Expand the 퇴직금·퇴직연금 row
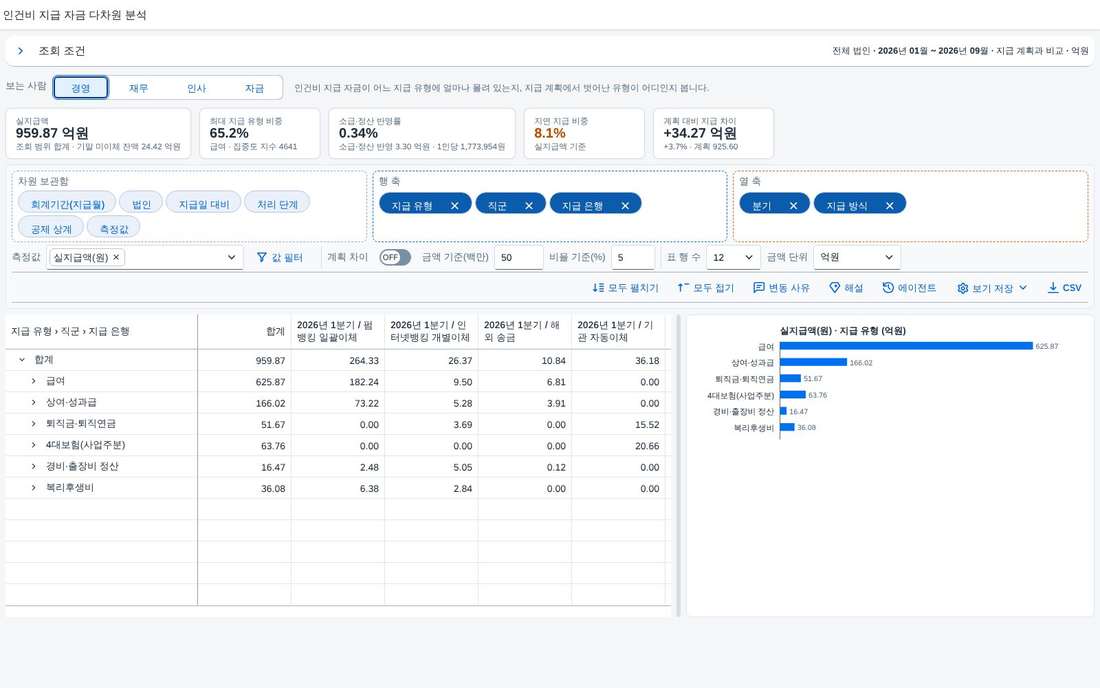Image resolution: width=1100 pixels, height=688 pixels. (33, 424)
